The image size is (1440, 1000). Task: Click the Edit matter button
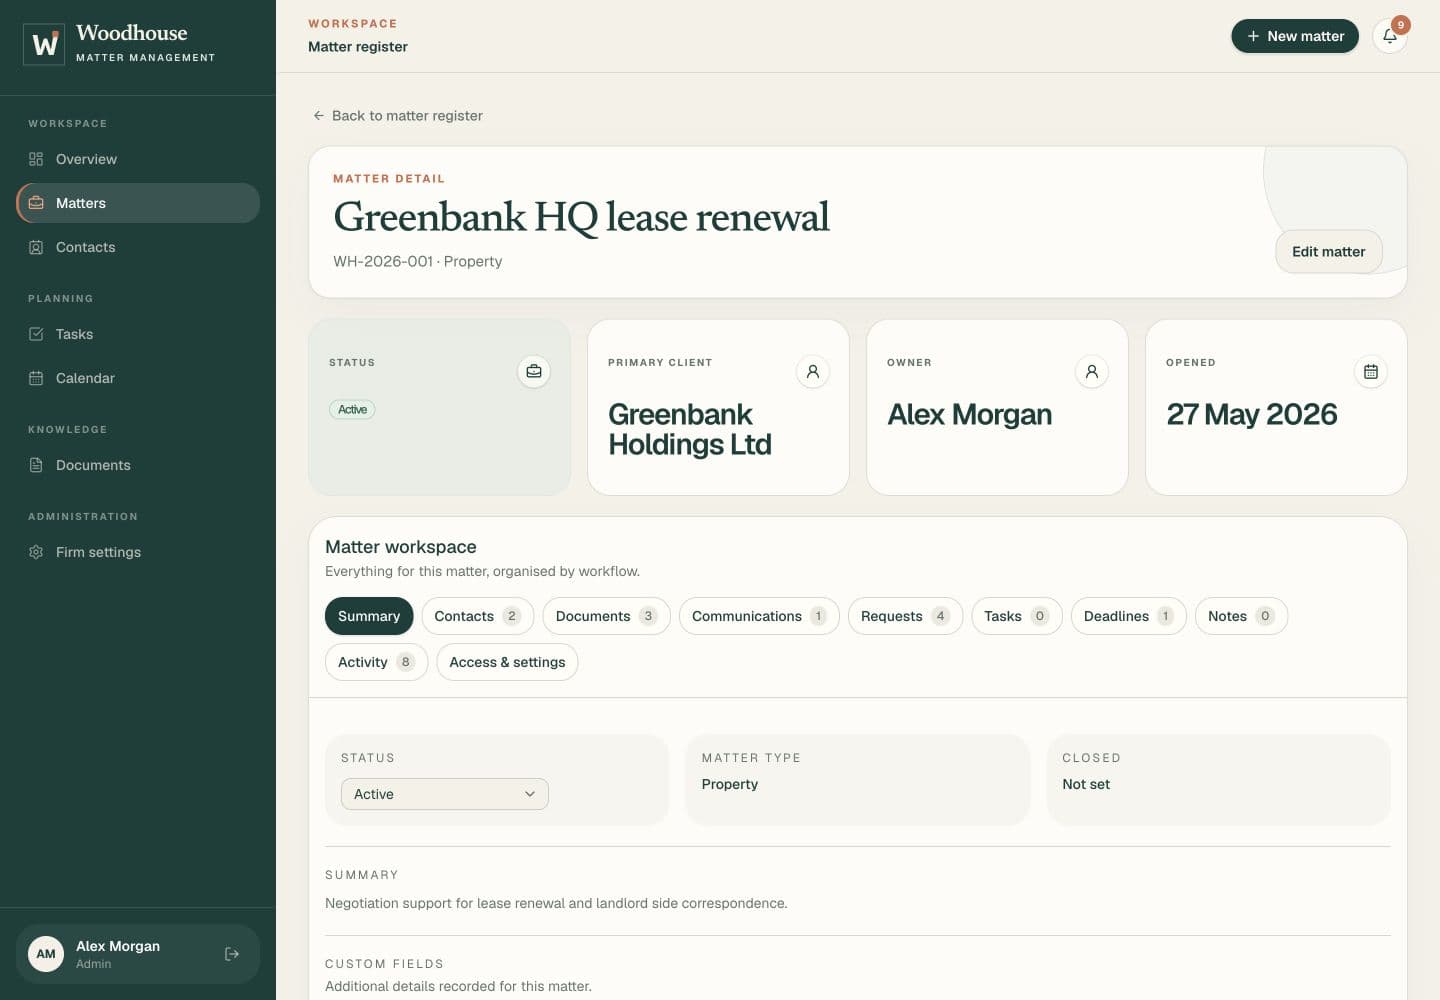[x=1328, y=252]
